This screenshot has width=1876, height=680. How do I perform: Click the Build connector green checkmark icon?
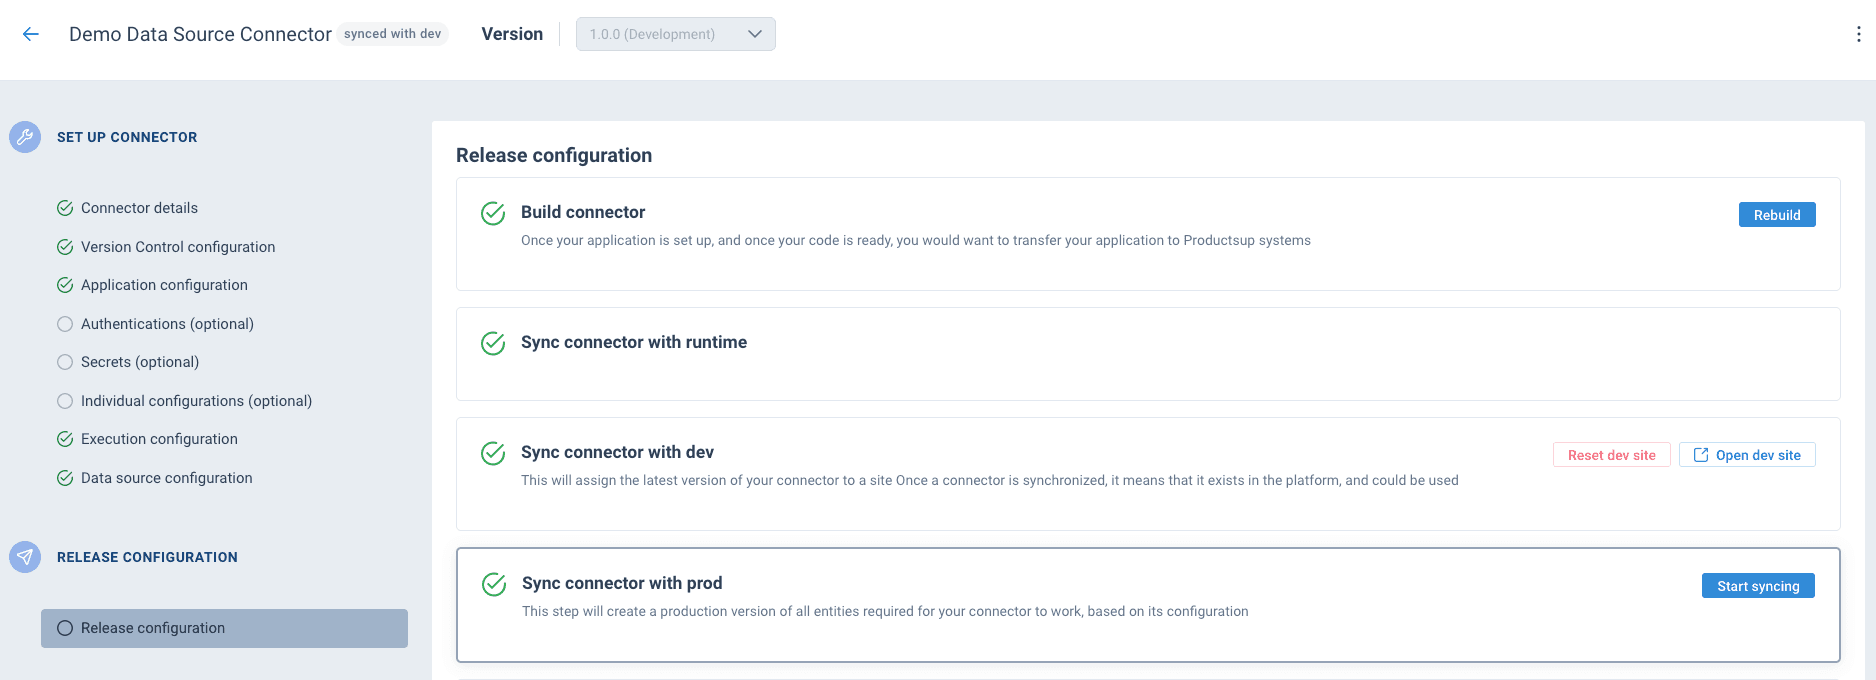(x=493, y=213)
